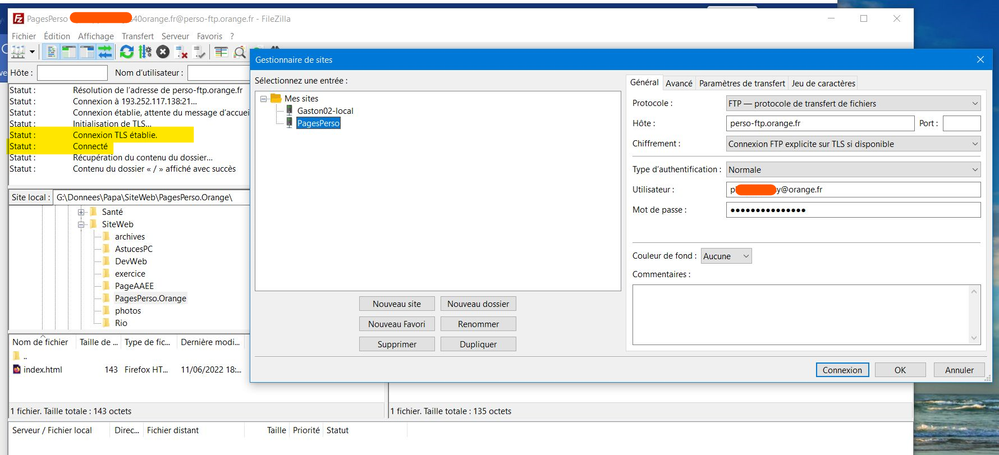Toggle the transfer queue display icon

pyautogui.click(x=106, y=52)
